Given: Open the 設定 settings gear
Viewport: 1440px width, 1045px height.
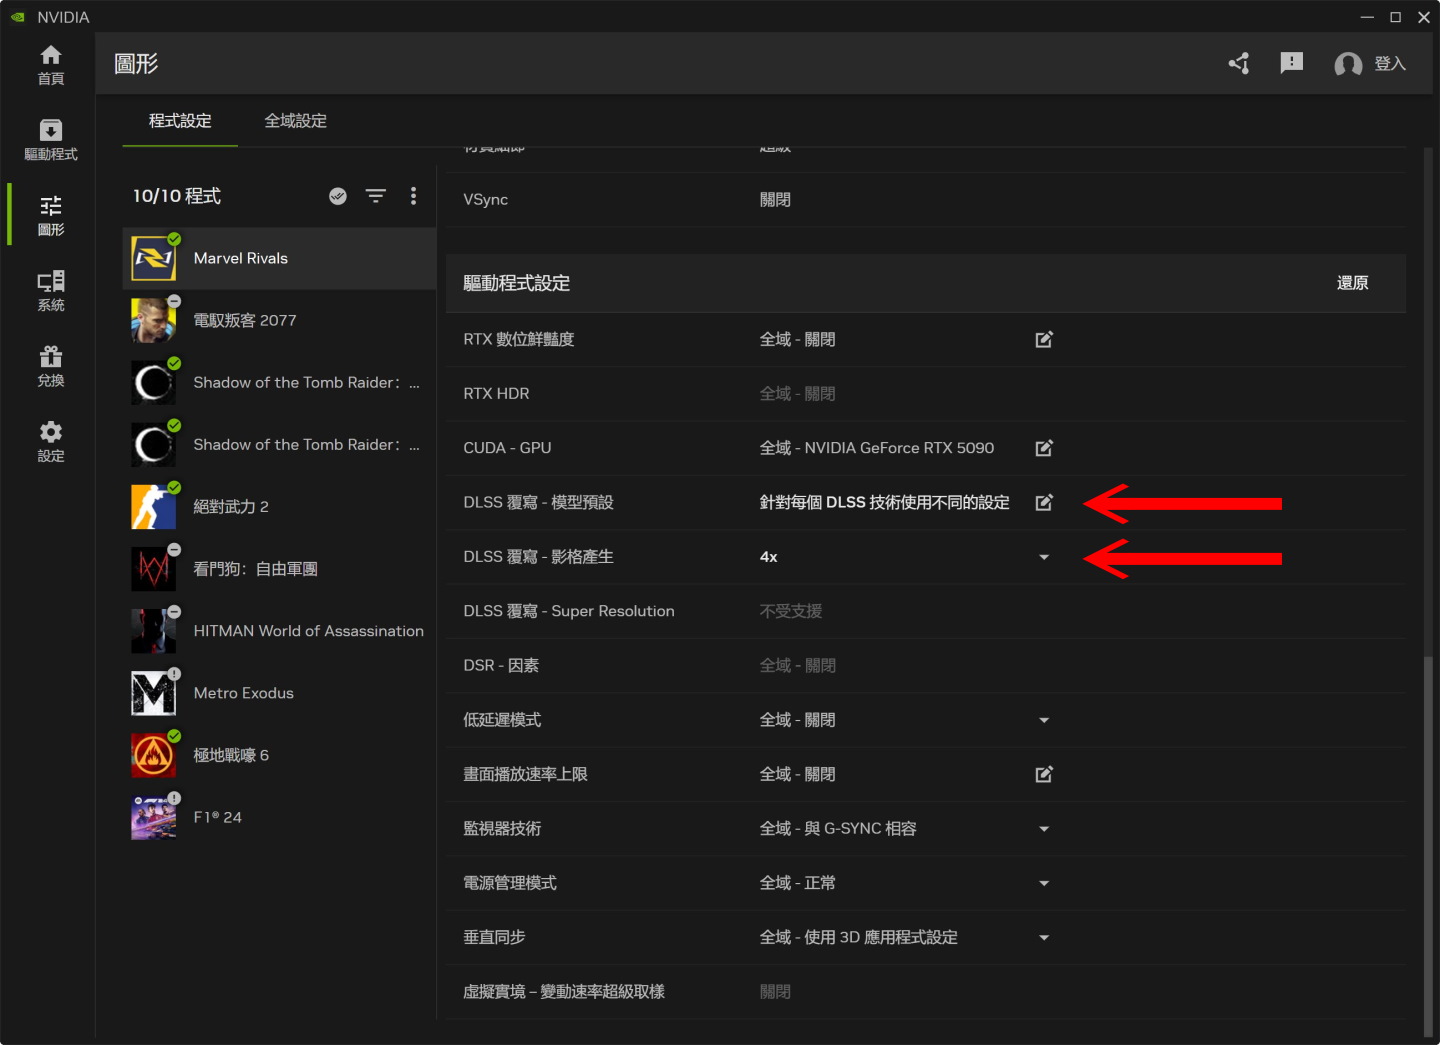Looking at the screenshot, I should (51, 441).
